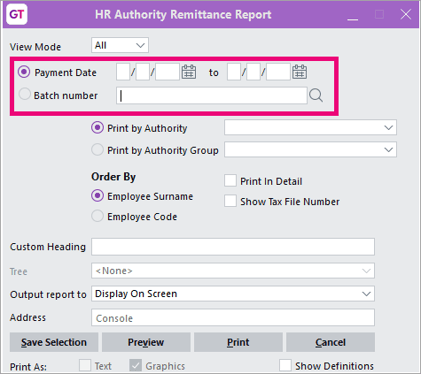Click the Save Selection button

[54, 342]
